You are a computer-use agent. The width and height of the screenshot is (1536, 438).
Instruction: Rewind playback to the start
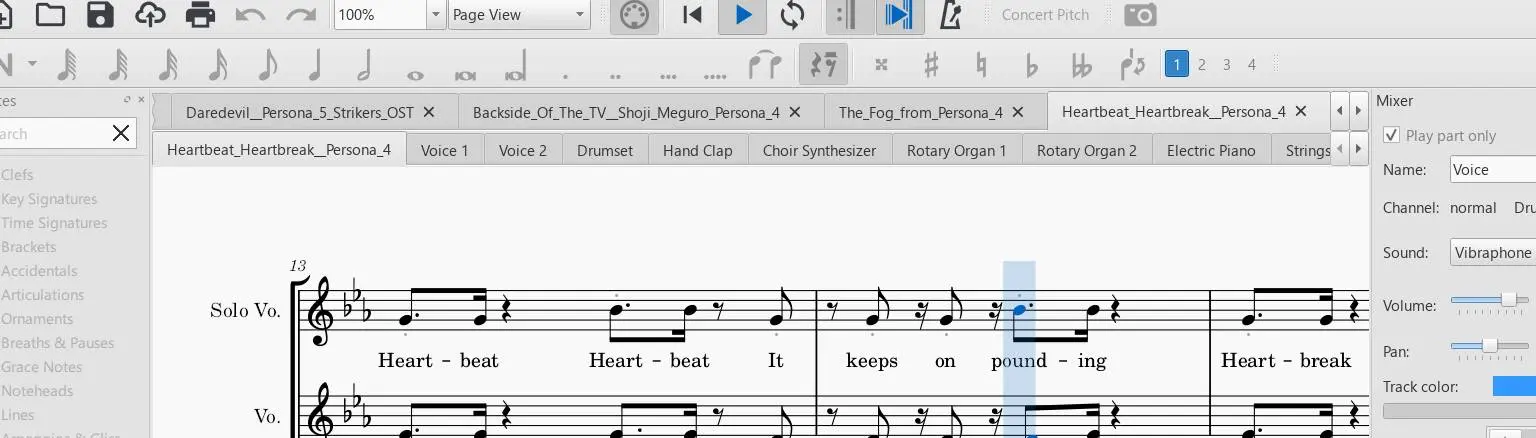[692, 14]
